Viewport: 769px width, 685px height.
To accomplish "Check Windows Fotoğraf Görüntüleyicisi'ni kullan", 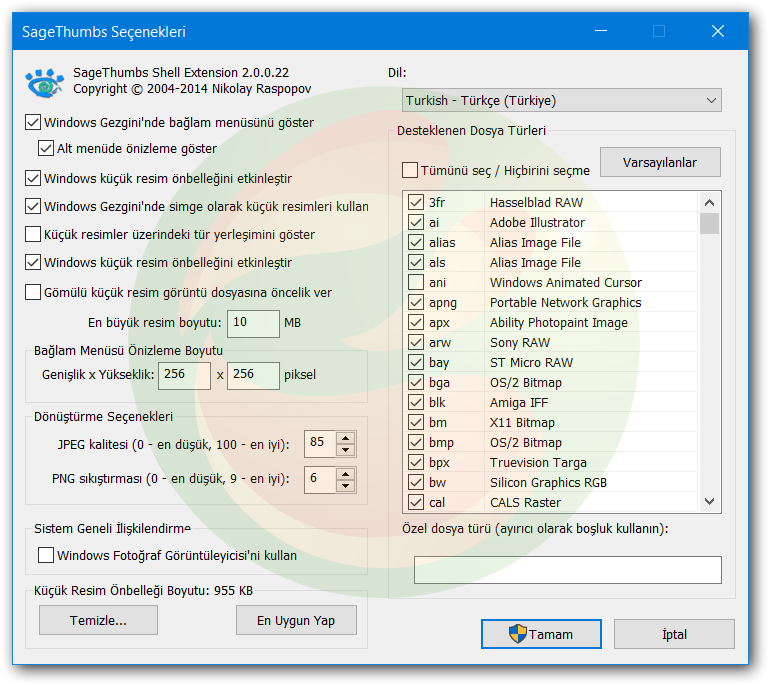I will pyautogui.click(x=46, y=555).
